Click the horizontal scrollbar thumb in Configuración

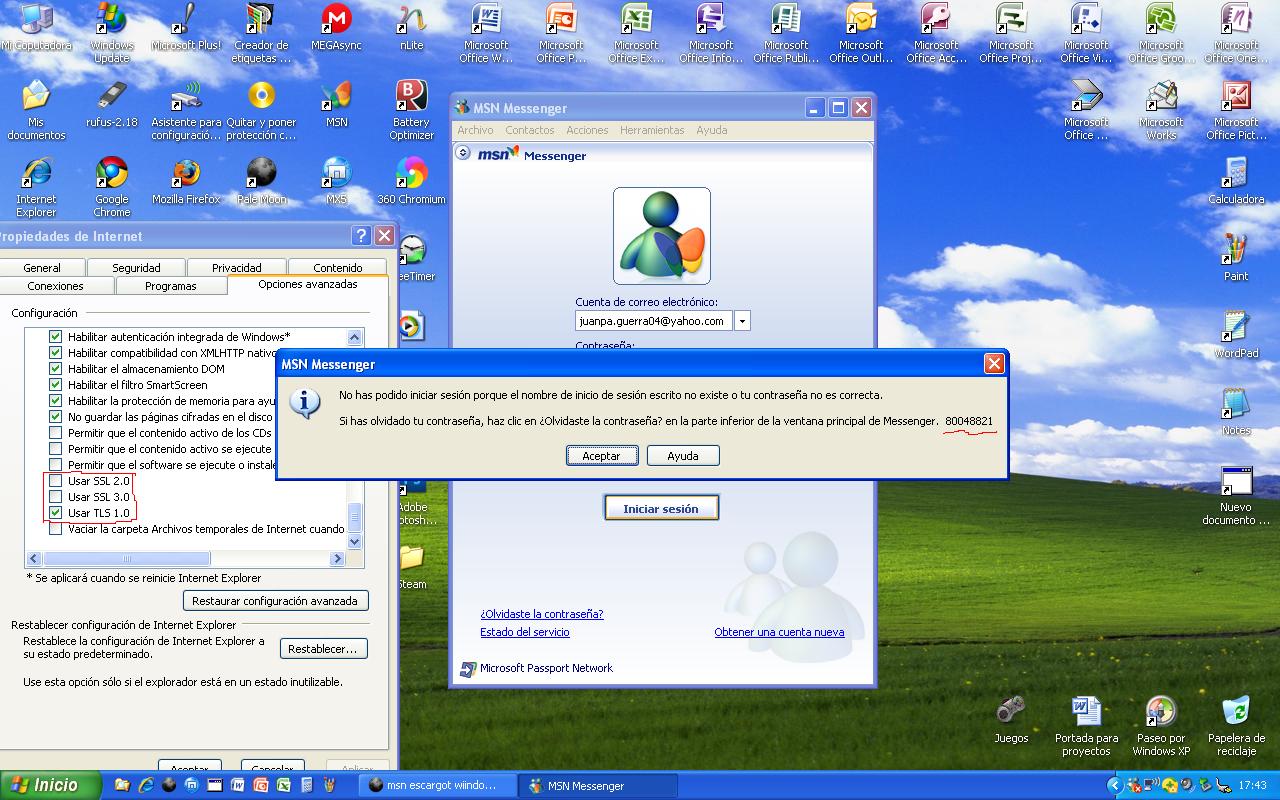click(x=126, y=559)
